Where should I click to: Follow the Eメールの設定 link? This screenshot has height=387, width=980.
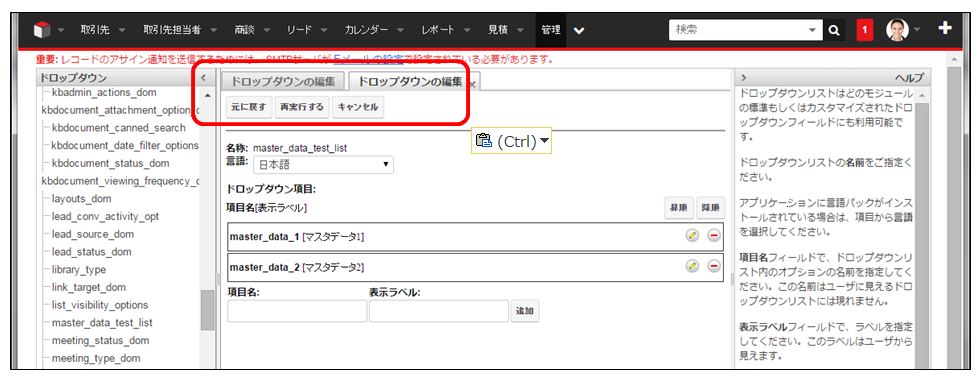pyautogui.click(x=368, y=59)
